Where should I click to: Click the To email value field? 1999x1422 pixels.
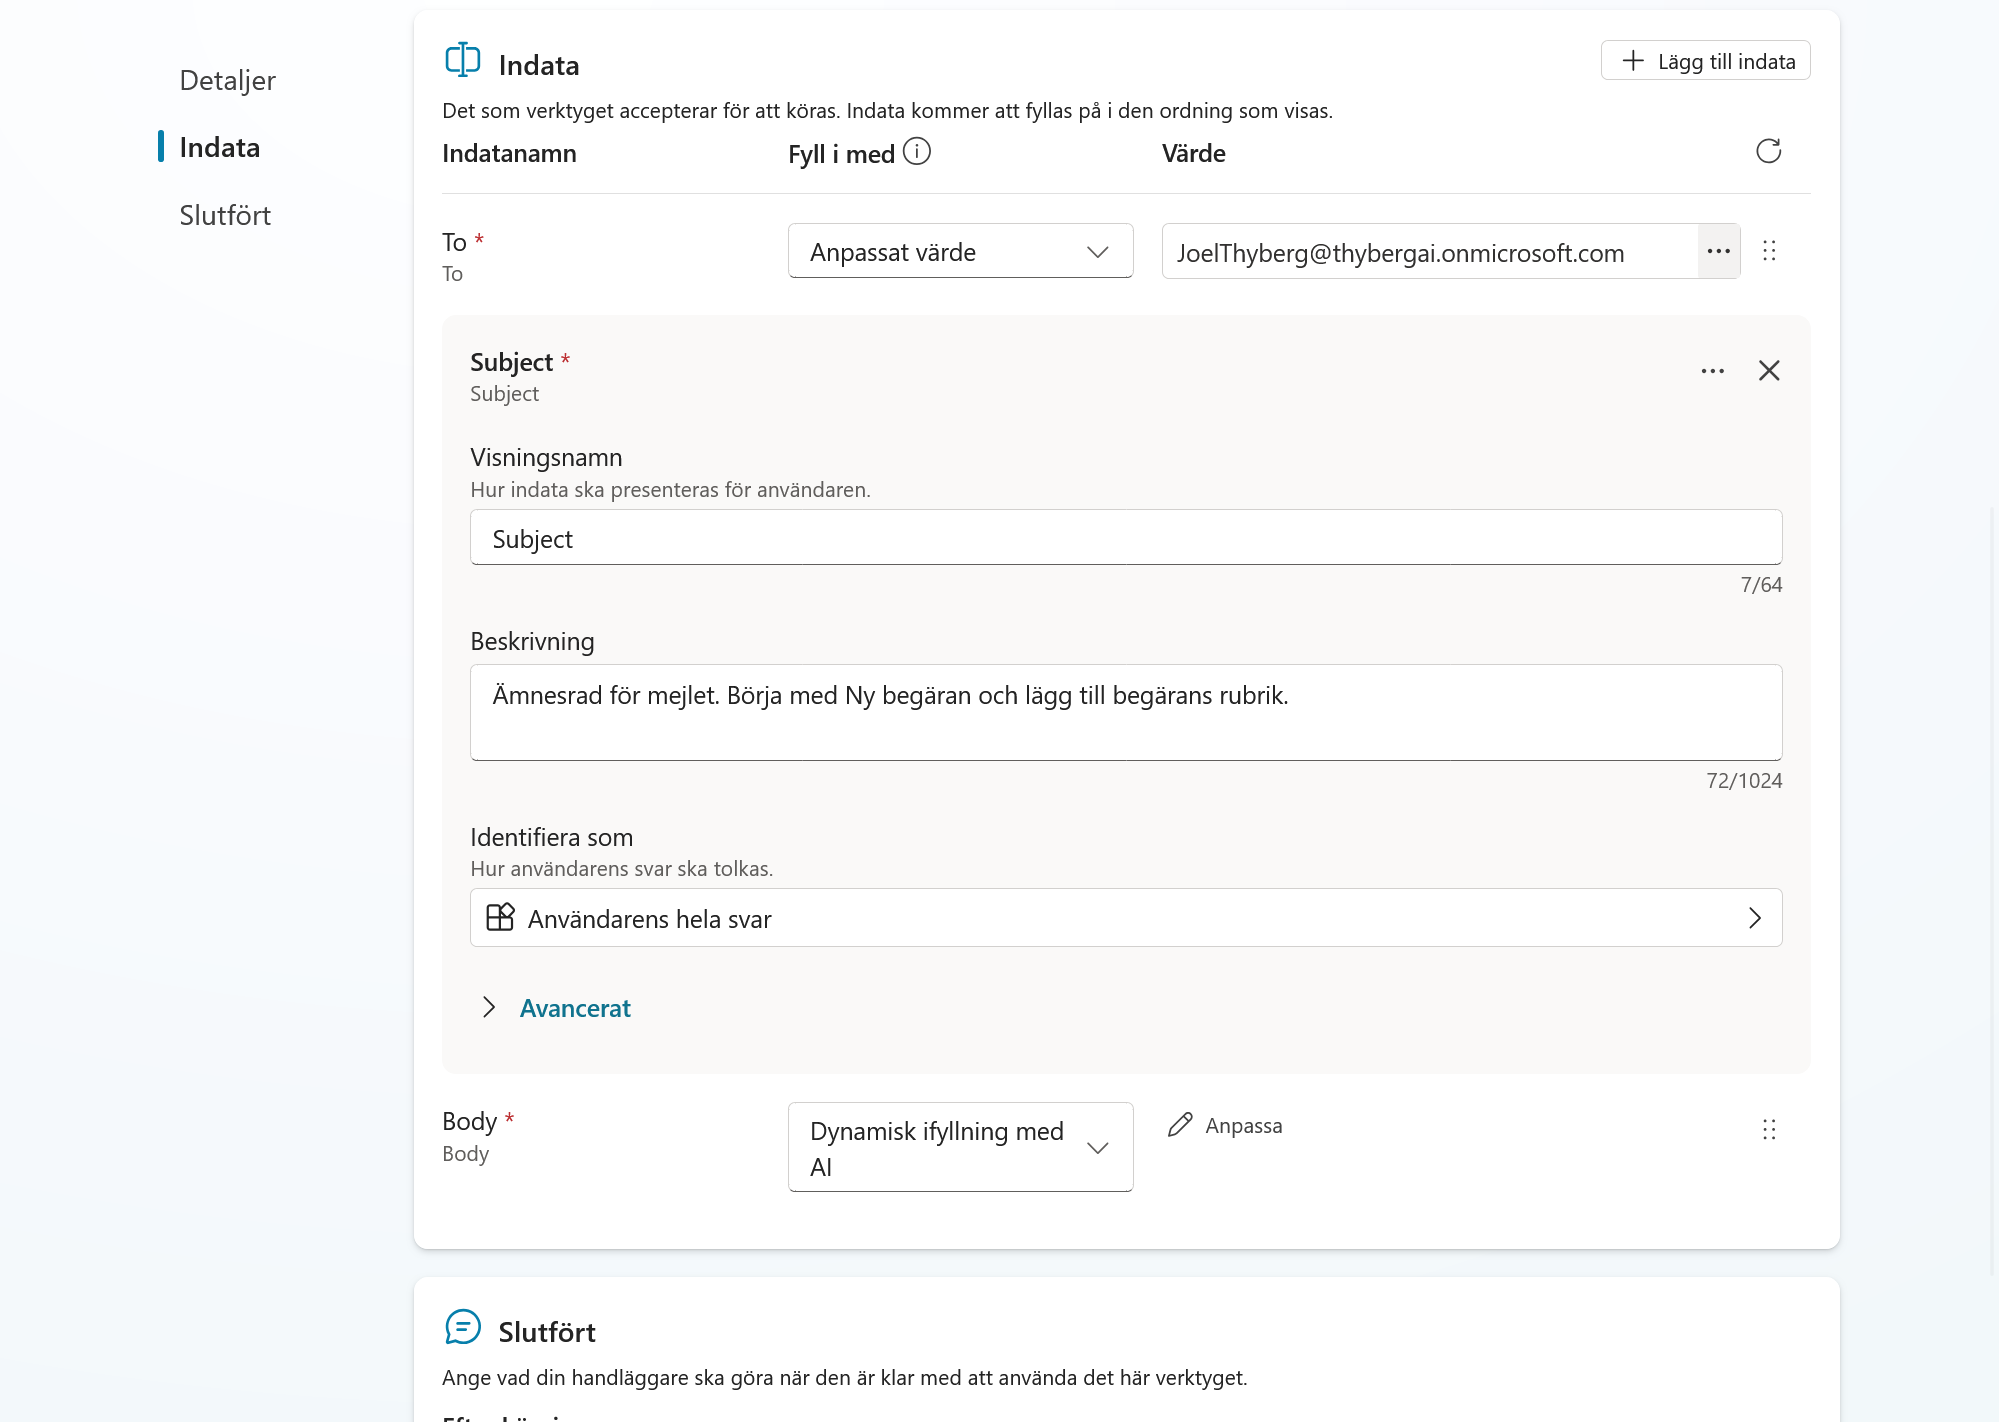point(1429,251)
